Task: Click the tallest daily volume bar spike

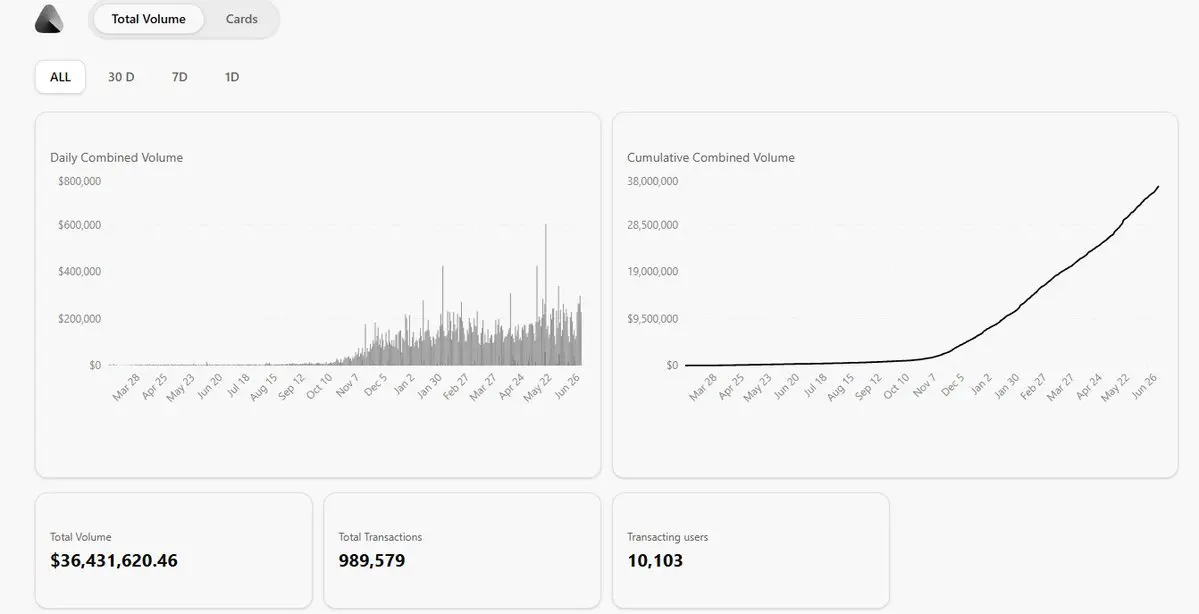Action: pyautogui.click(x=546, y=294)
